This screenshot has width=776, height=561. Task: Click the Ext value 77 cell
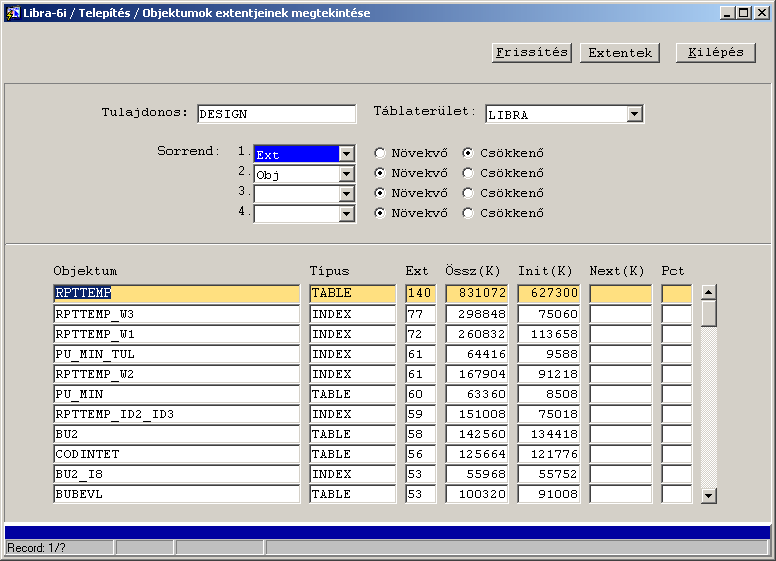(x=421, y=314)
